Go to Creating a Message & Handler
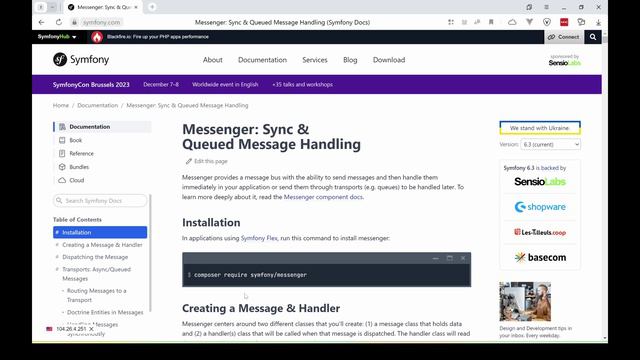 point(102,245)
